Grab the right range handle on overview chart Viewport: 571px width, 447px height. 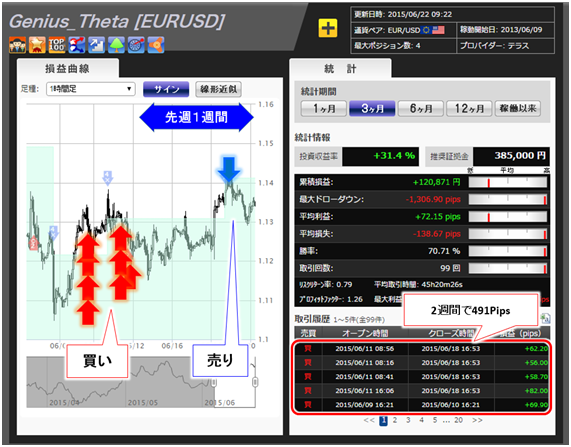tap(255, 382)
